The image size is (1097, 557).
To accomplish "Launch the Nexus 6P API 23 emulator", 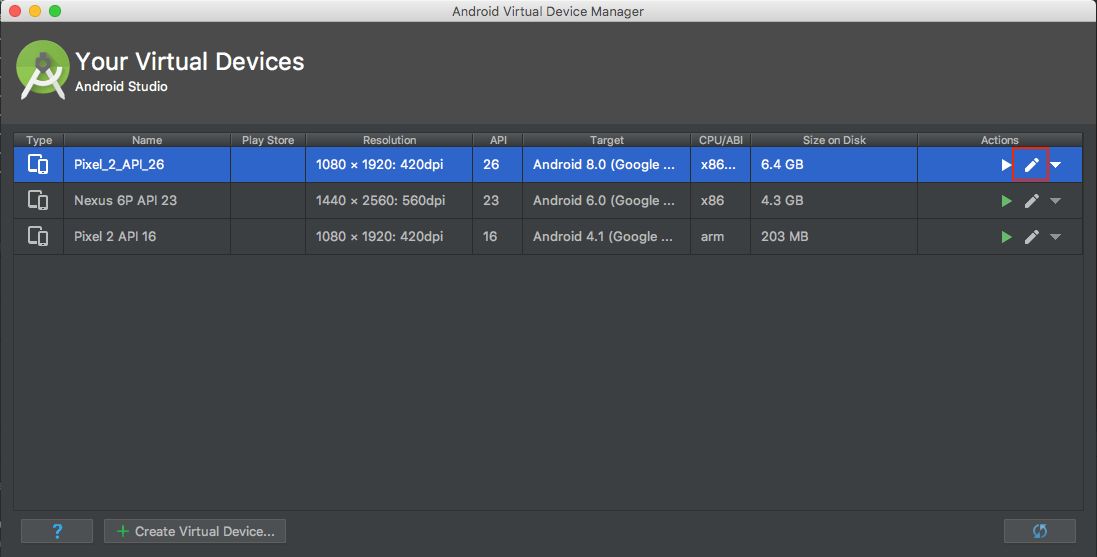I will point(1006,202).
